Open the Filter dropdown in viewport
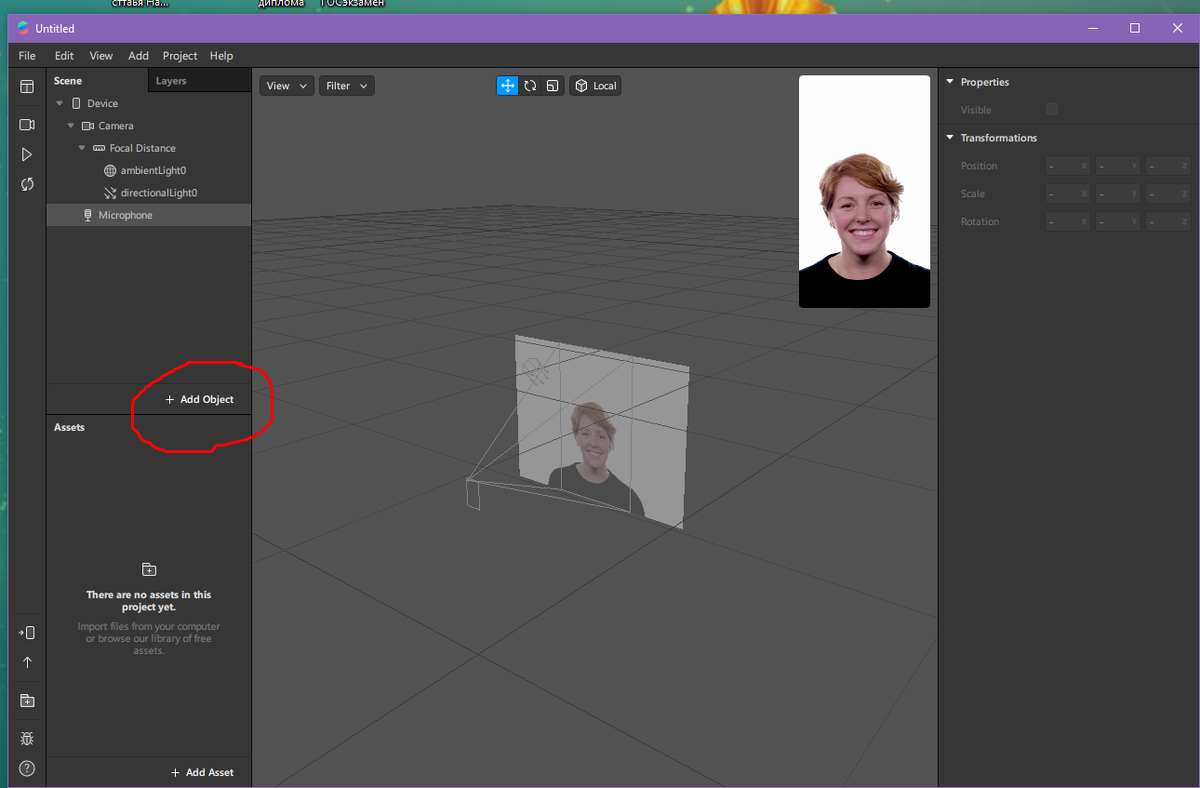Viewport: 1200px width, 788px height. tap(347, 86)
